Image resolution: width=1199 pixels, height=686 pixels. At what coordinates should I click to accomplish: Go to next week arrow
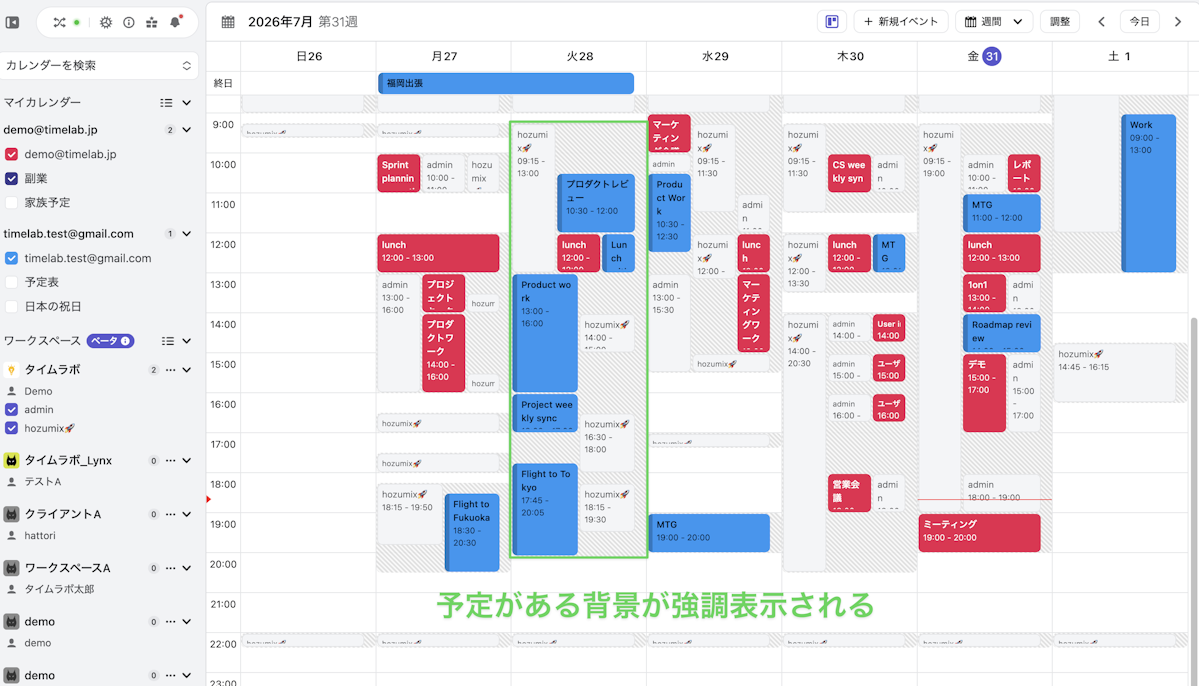(x=1178, y=21)
